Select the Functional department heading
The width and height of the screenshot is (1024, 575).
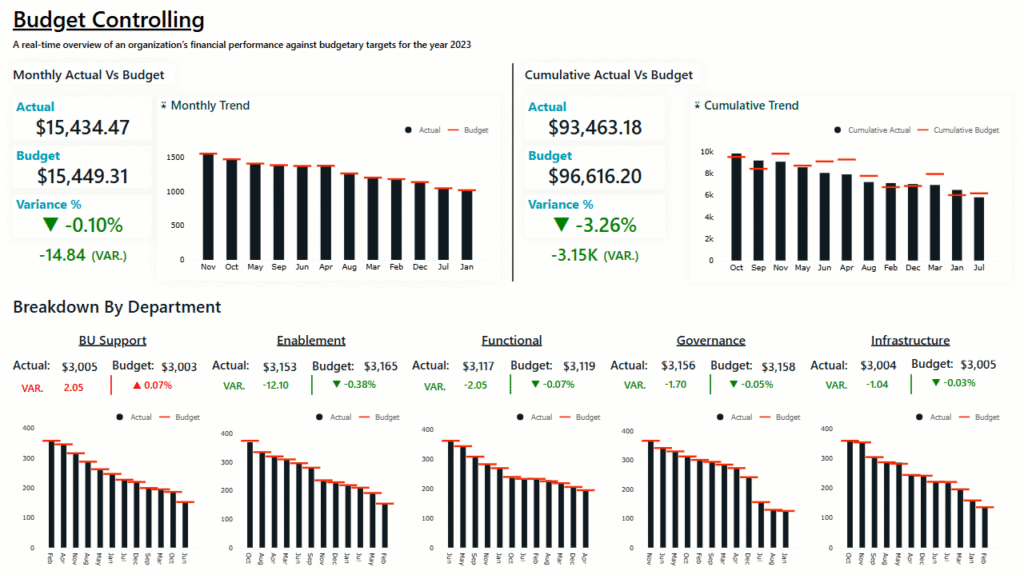pyautogui.click(x=511, y=341)
